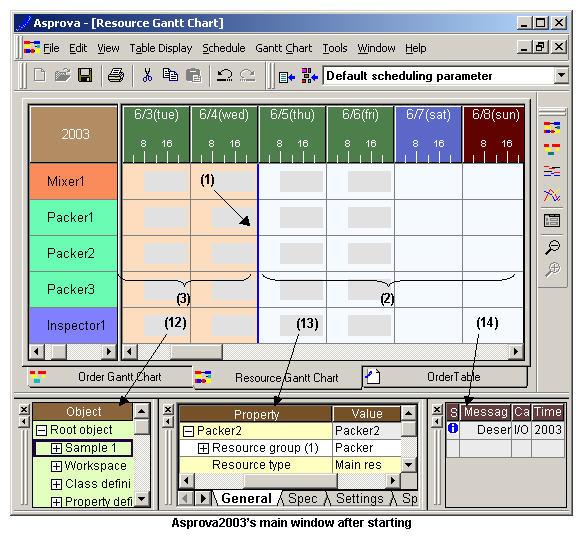Select the Mixer1 resource row header

coord(73,181)
